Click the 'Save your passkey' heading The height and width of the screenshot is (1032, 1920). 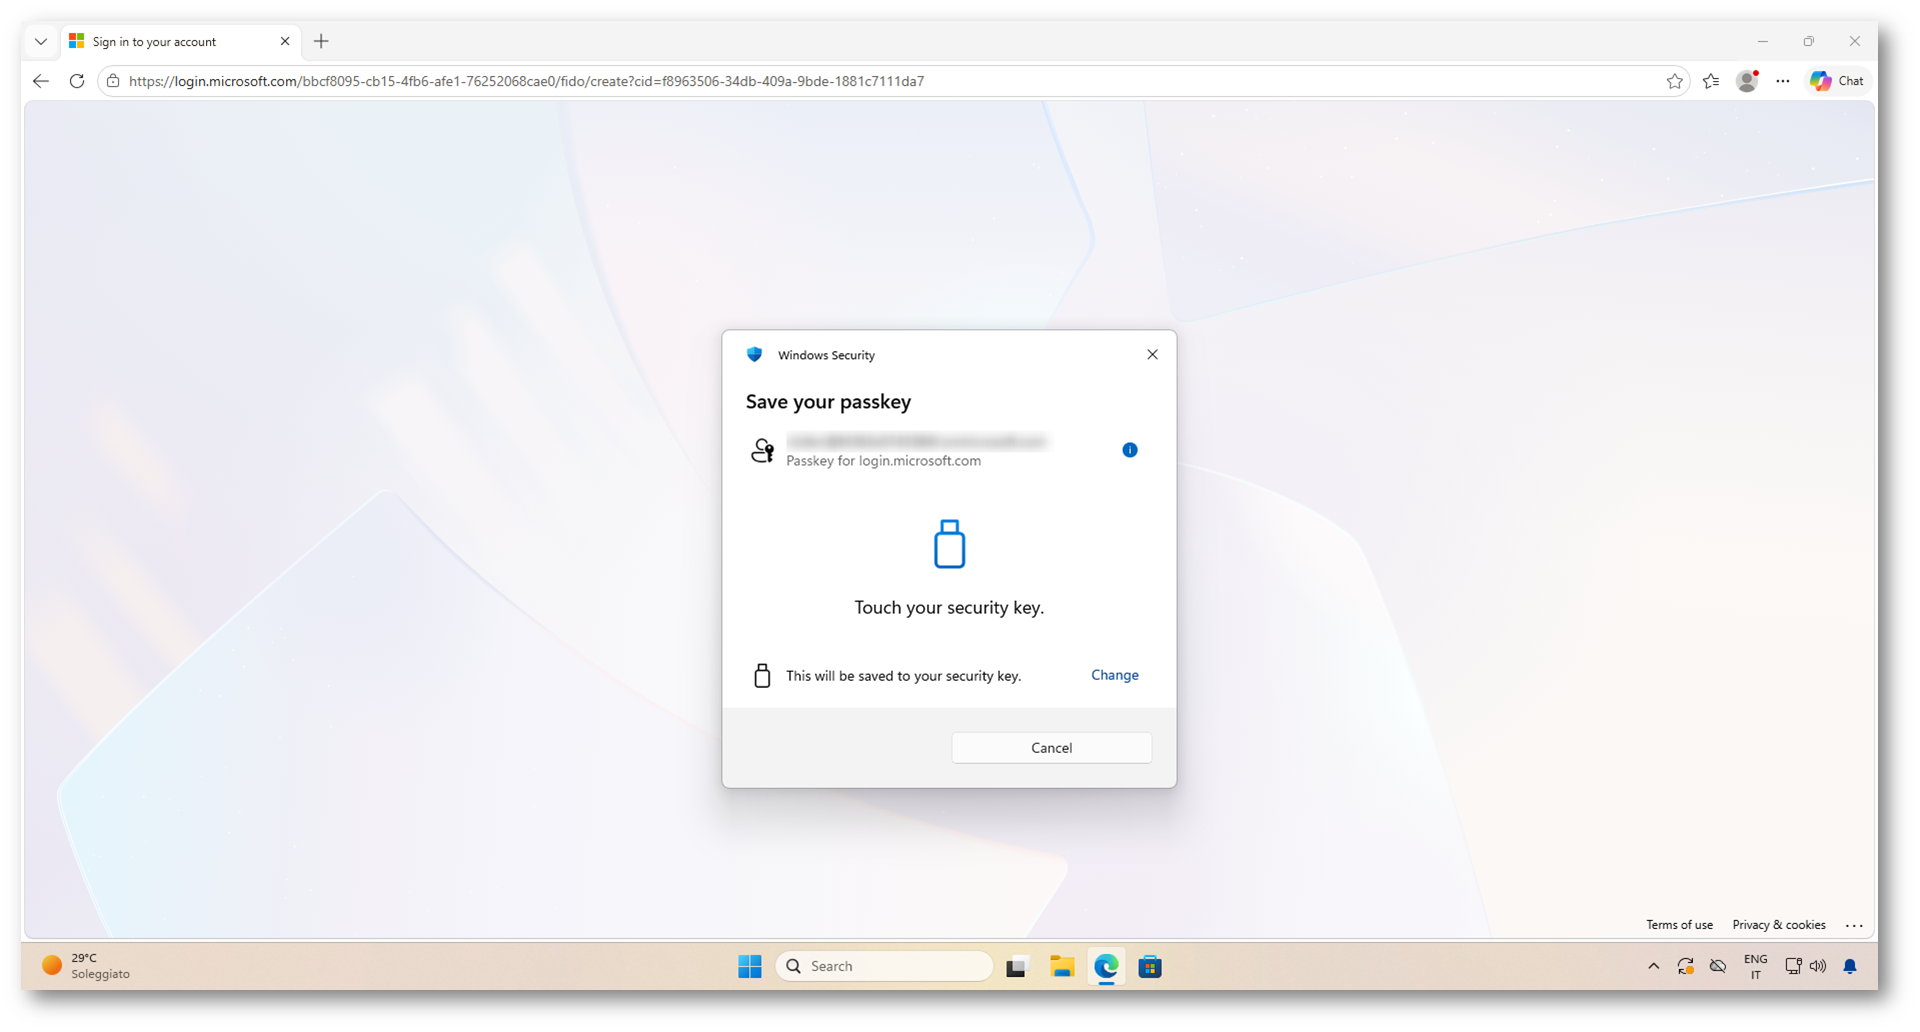coord(828,402)
